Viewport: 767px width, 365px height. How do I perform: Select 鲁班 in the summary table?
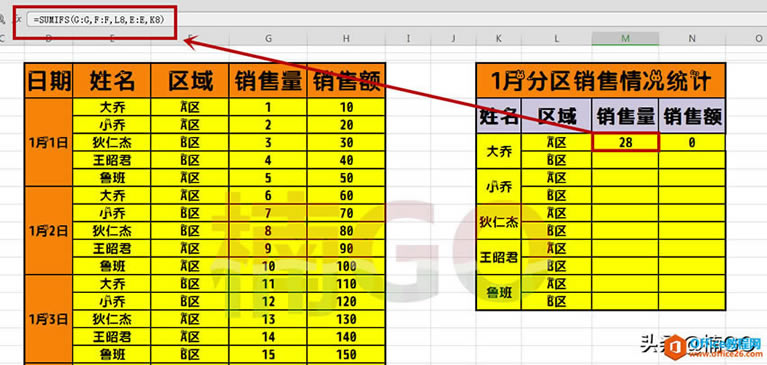tap(498, 292)
